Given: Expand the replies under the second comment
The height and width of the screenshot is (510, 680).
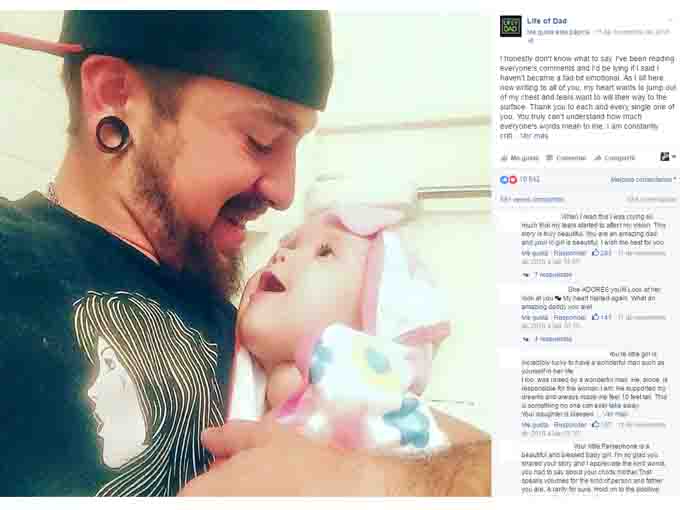Looking at the screenshot, I should (x=548, y=339).
